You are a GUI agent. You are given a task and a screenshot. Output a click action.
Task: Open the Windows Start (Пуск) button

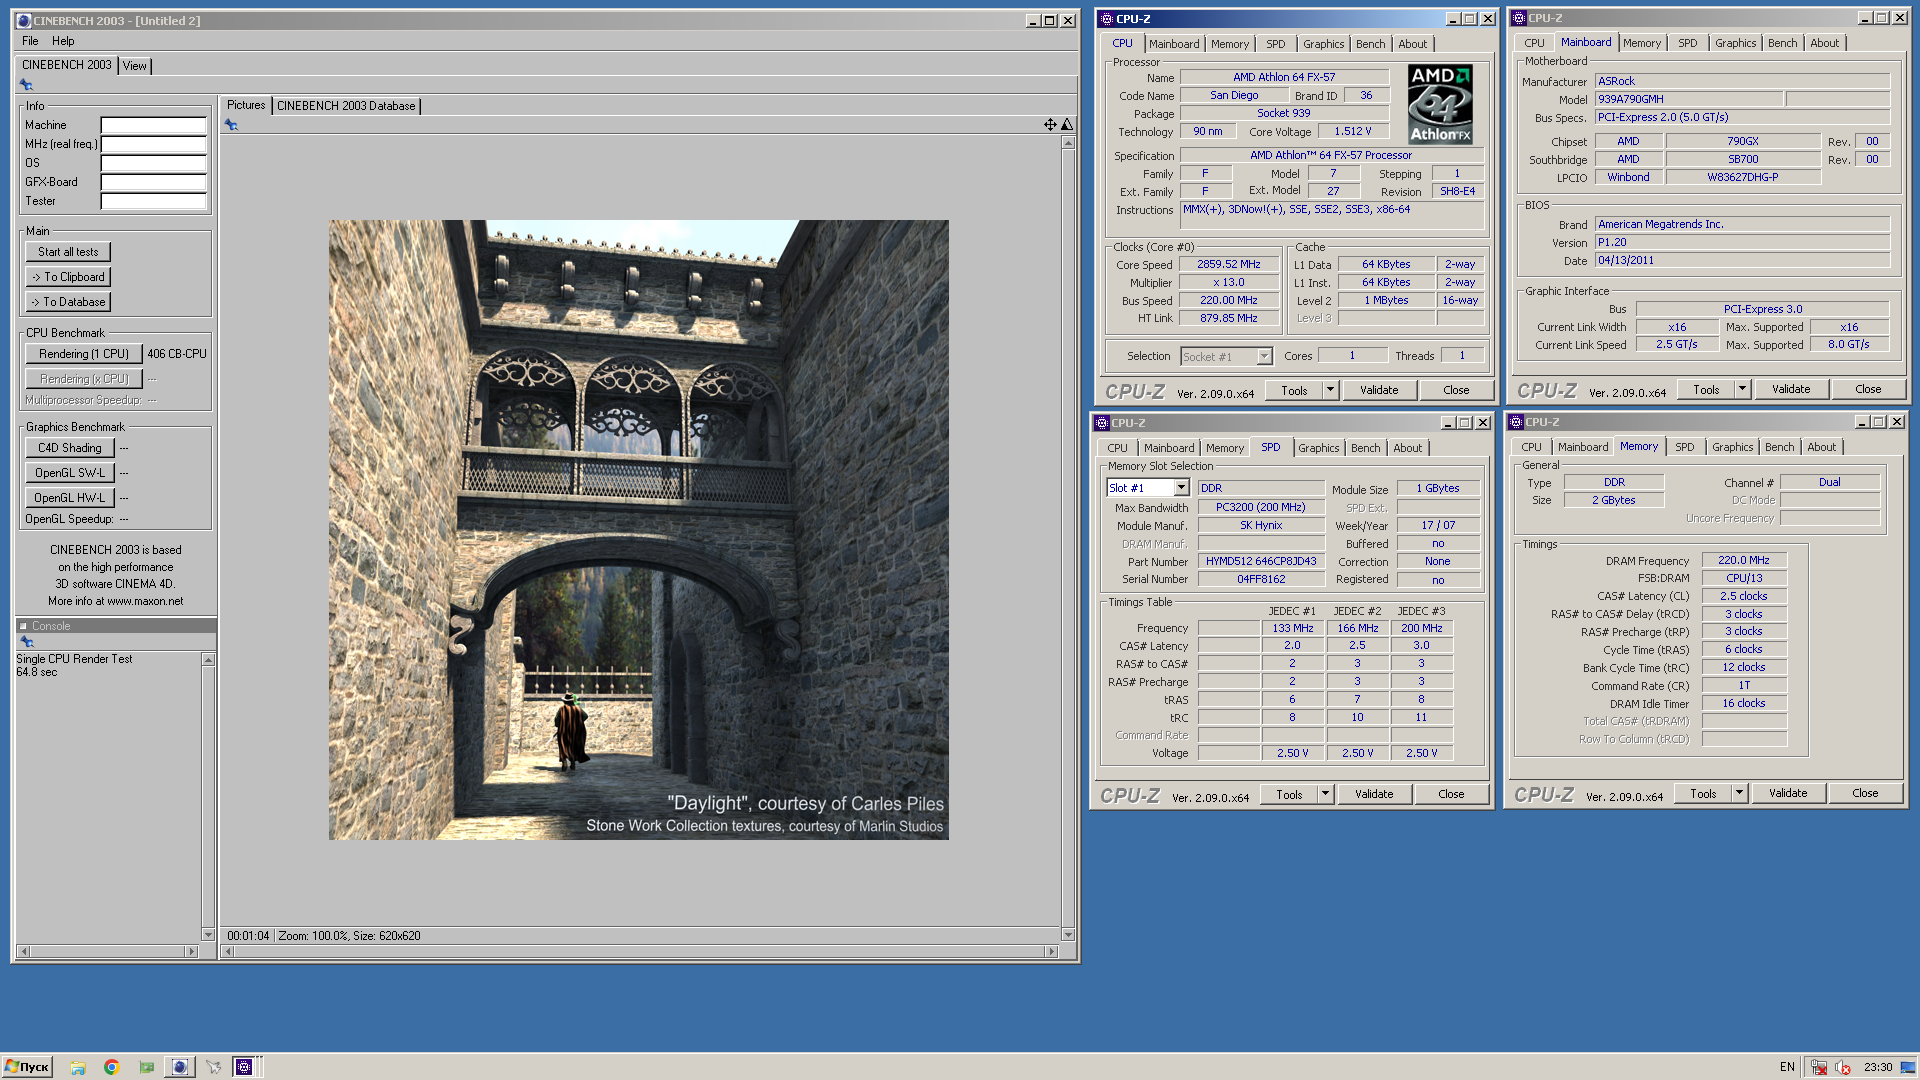coord(27,1067)
